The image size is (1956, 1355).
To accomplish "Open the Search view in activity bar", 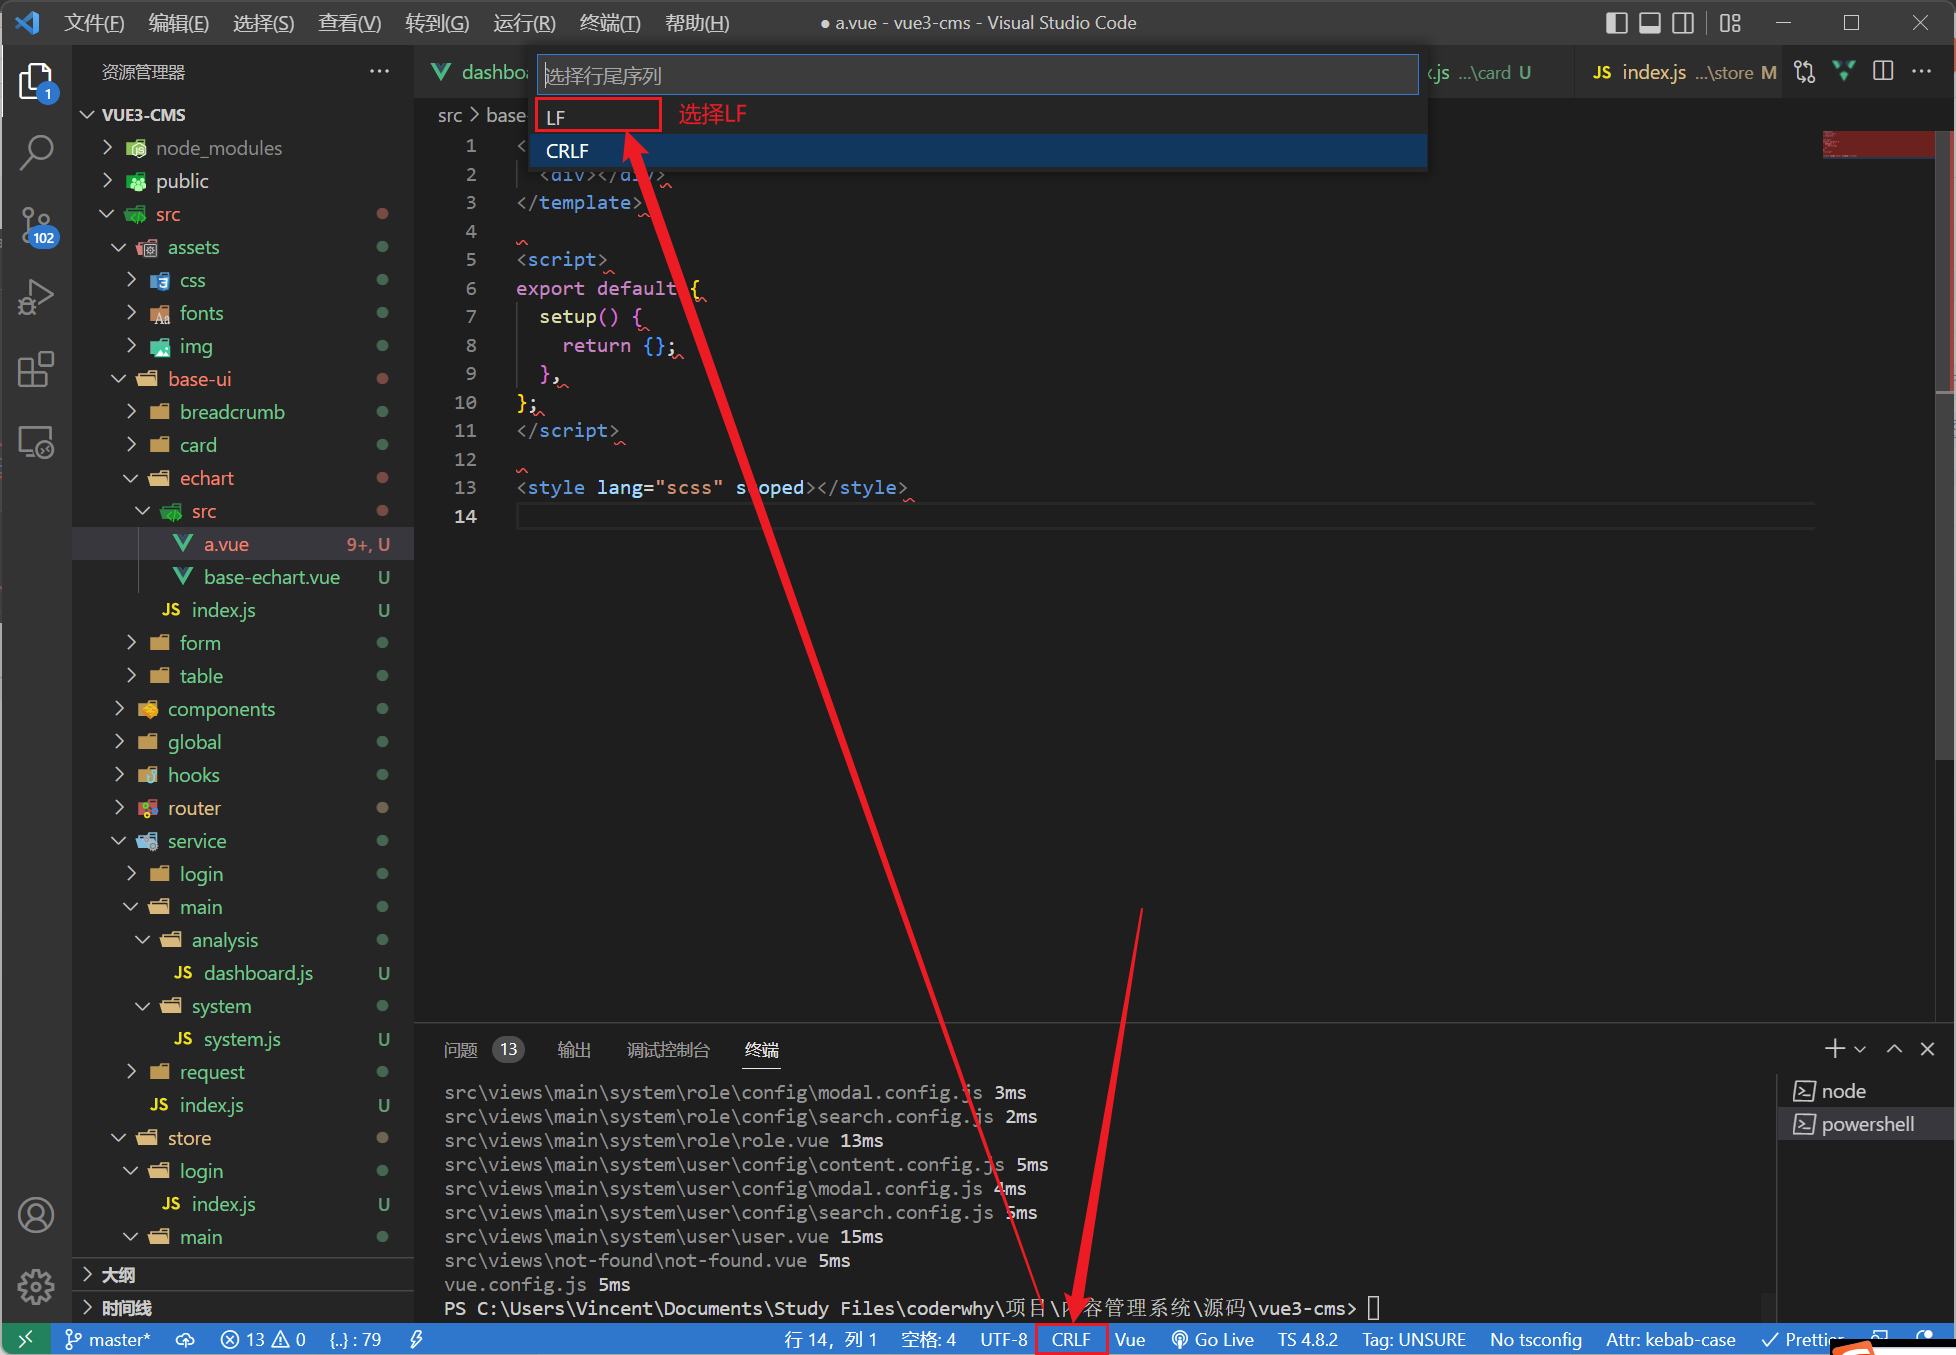I will (36, 153).
